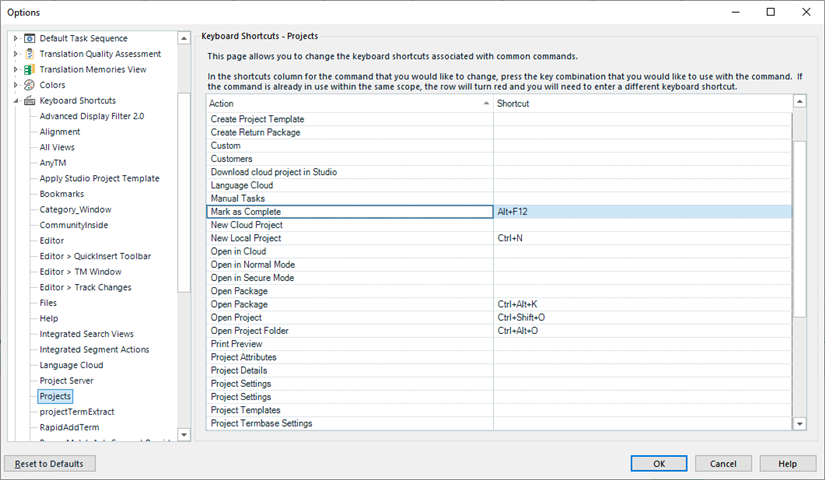The image size is (825, 480).
Task: Click the Translation Quality Assessment icon
Action: coord(30,54)
